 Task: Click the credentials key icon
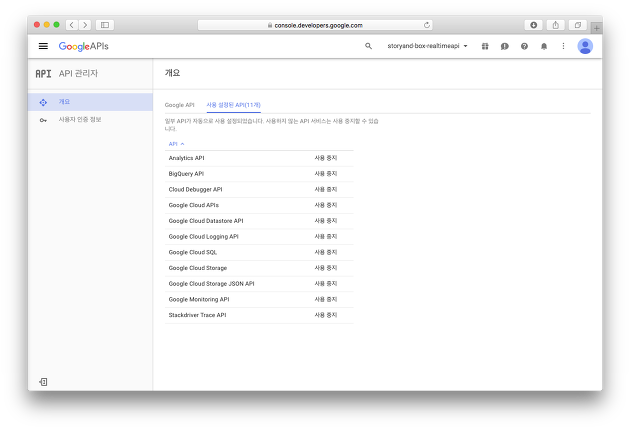[x=43, y=120]
